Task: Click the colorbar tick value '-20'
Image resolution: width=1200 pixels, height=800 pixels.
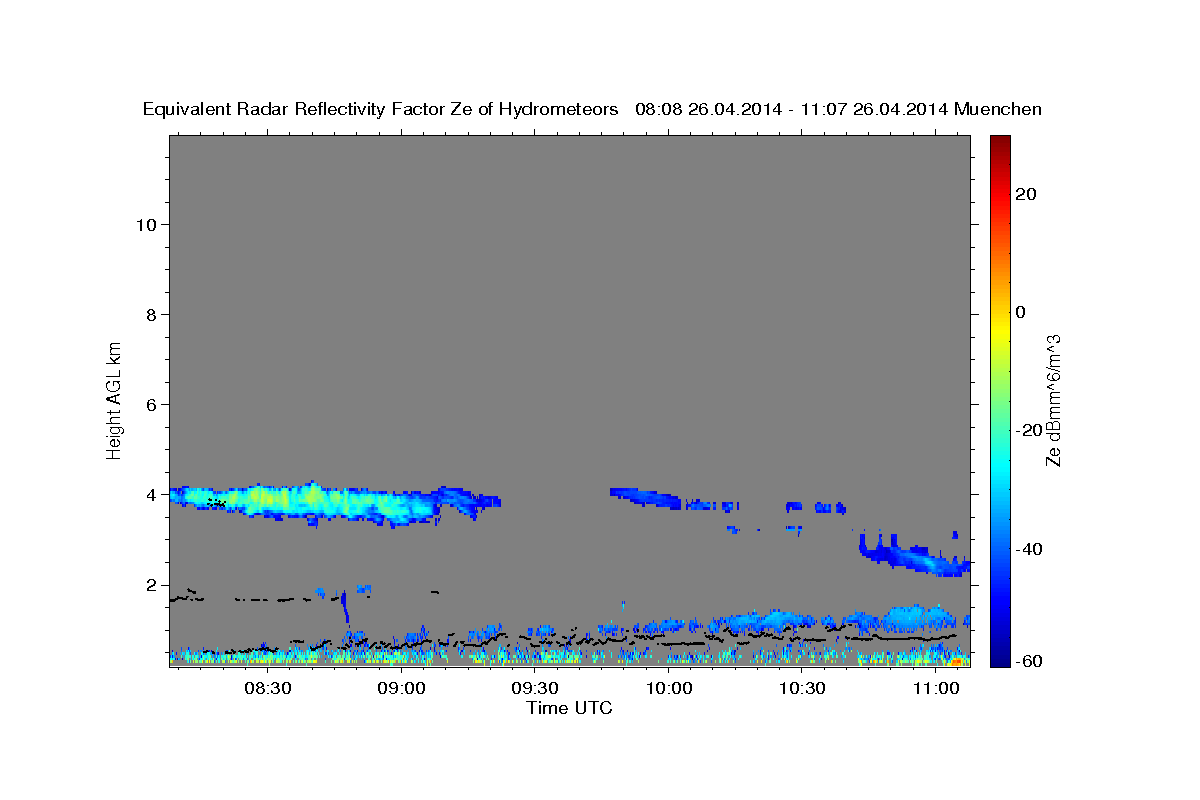Action: [x=1028, y=430]
